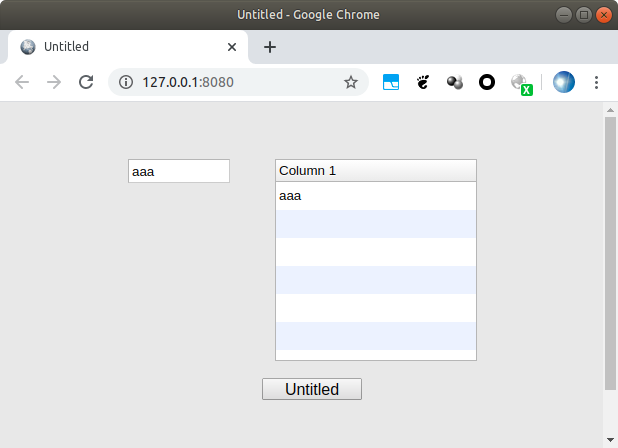Open a new tab
This screenshot has width=618, height=448.
point(270,47)
